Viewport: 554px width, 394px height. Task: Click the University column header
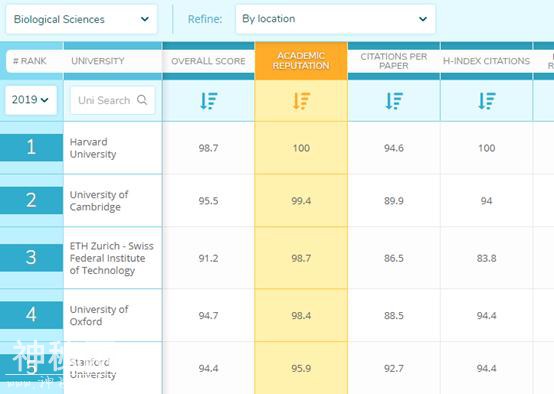(x=98, y=61)
